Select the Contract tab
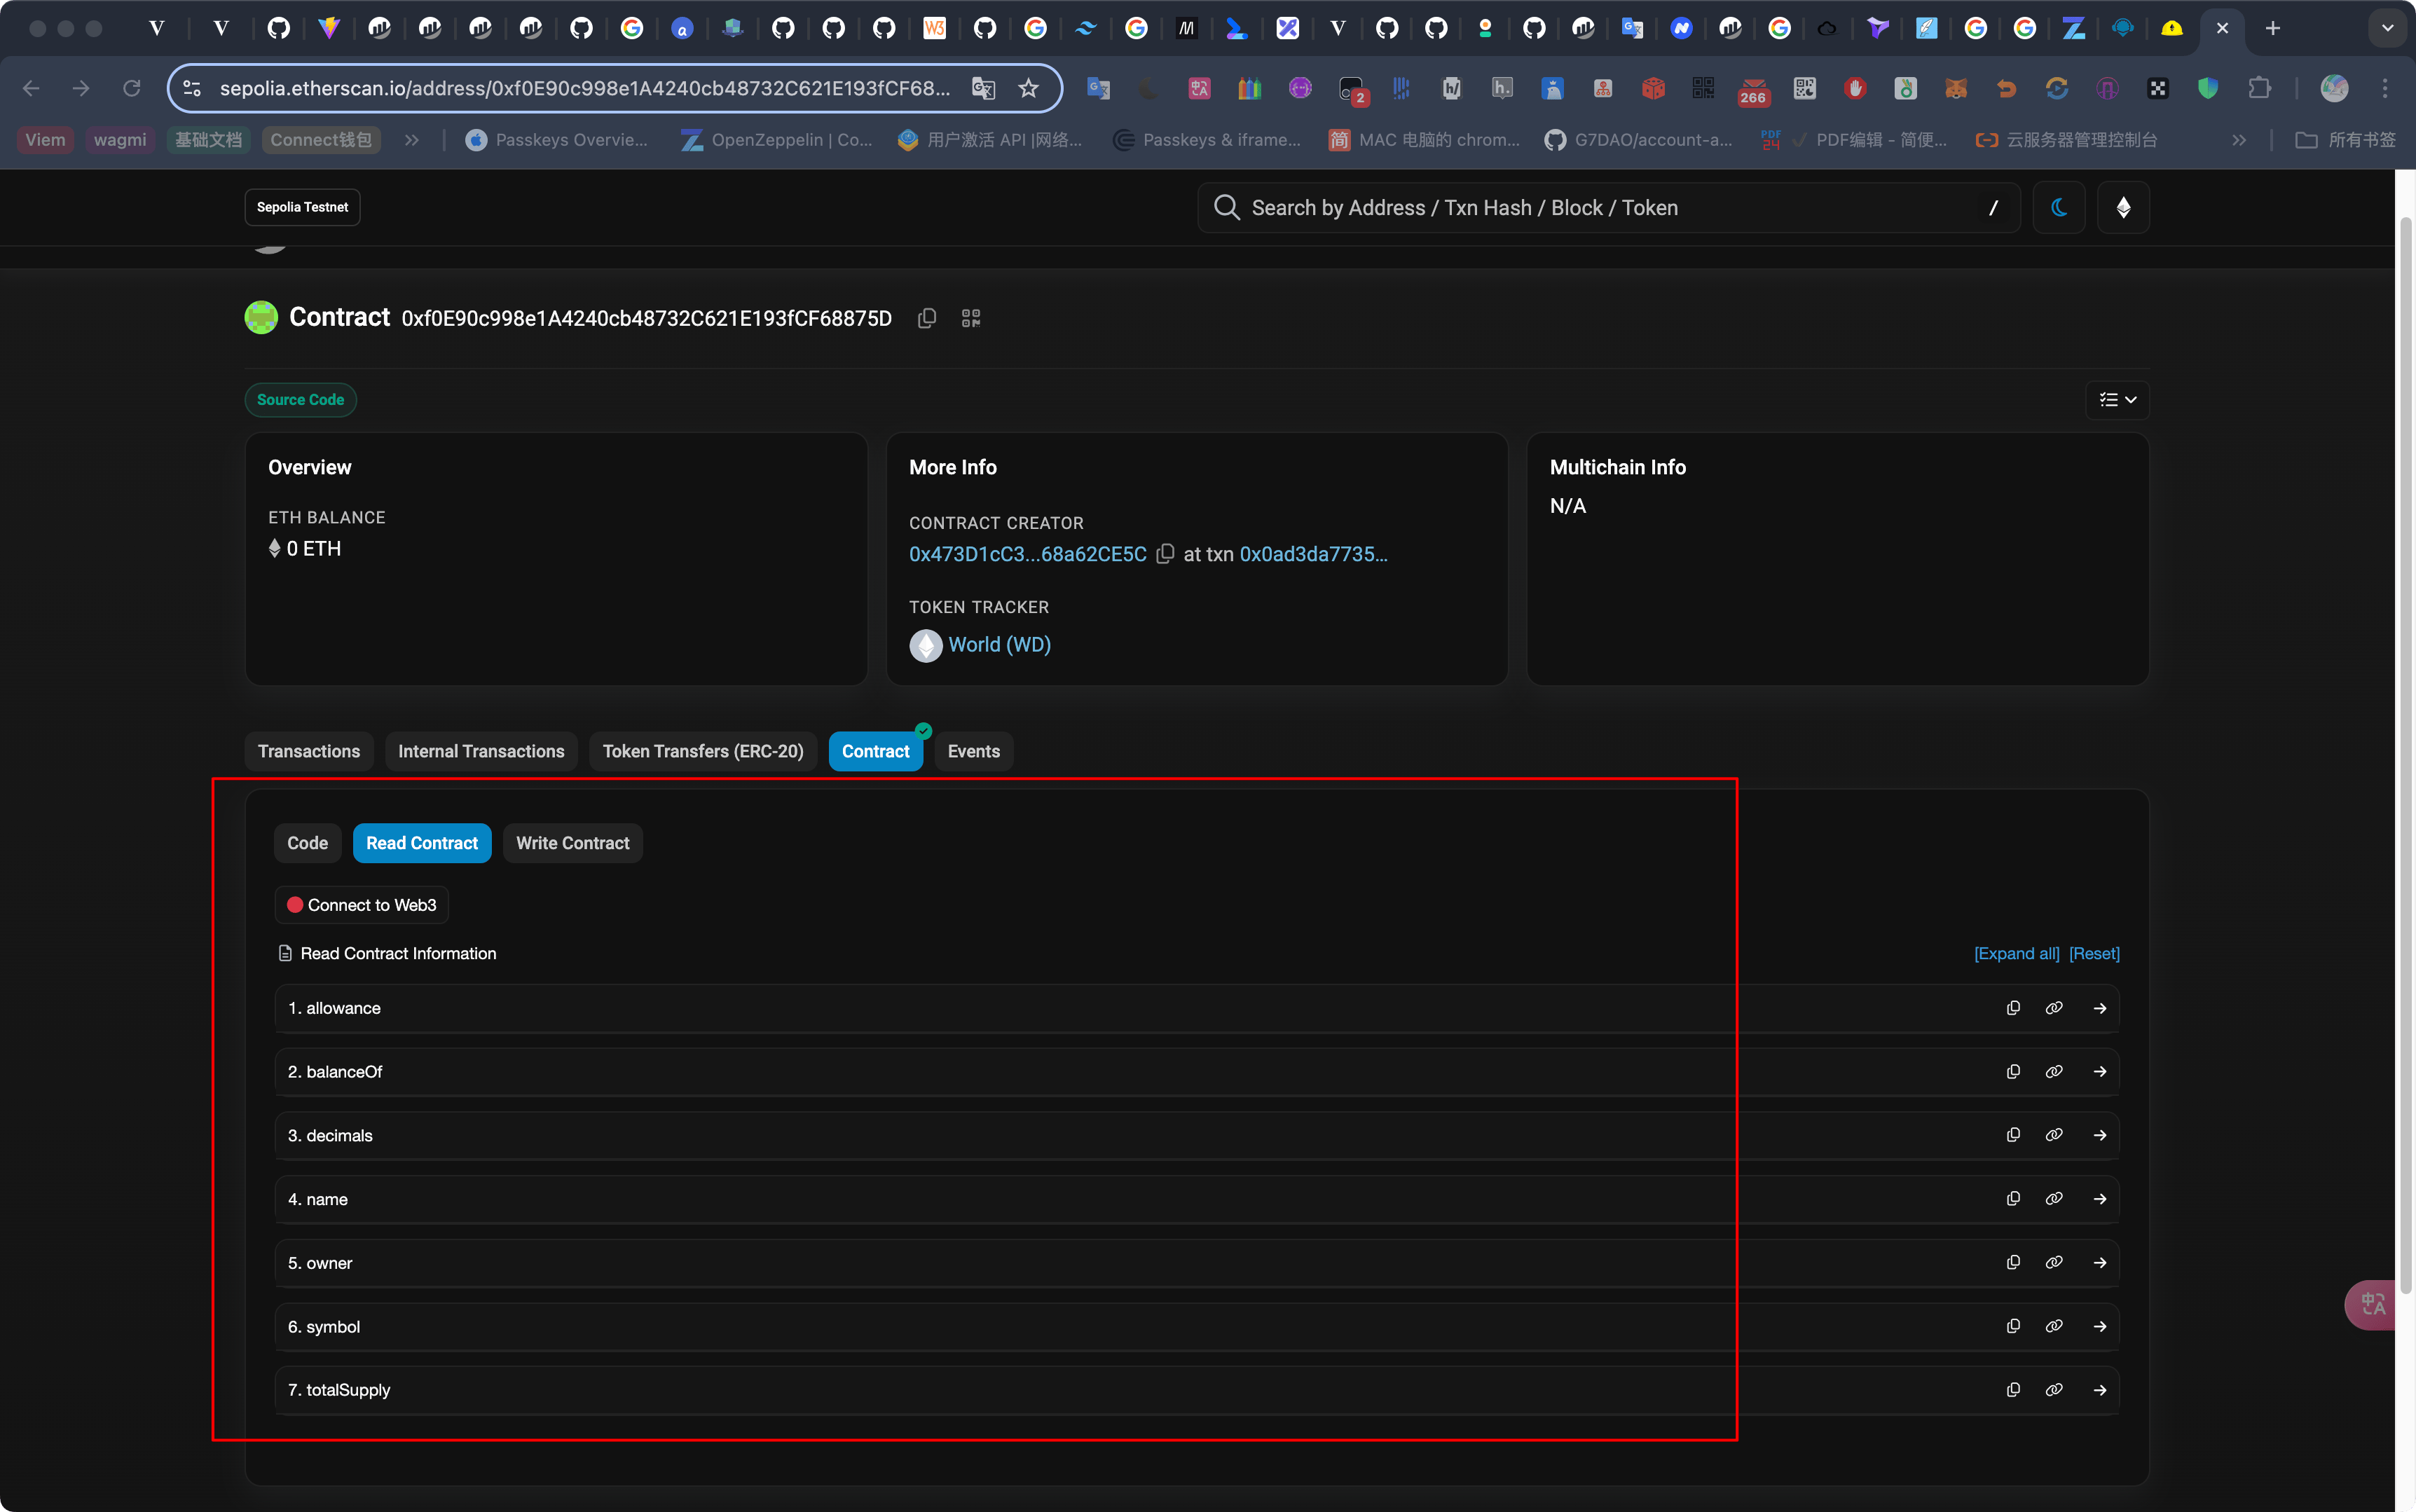Viewport: 2416px width, 1512px height. tap(875, 751)
